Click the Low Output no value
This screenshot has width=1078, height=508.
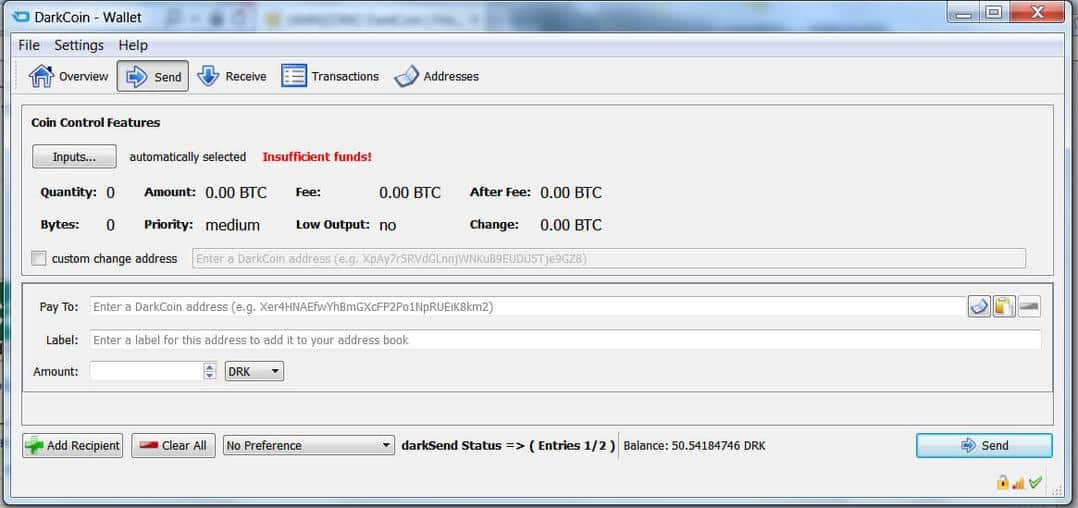click(388, 225)
